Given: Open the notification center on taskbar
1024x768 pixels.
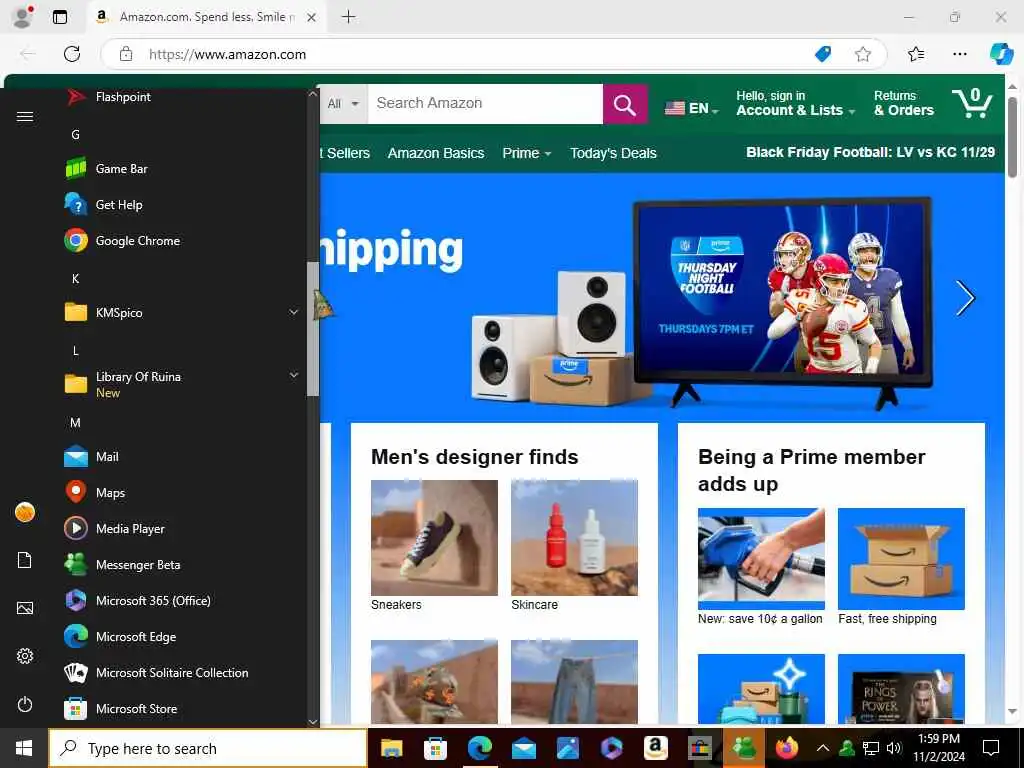Looking at the screenshot, I should tap(991, 748).
